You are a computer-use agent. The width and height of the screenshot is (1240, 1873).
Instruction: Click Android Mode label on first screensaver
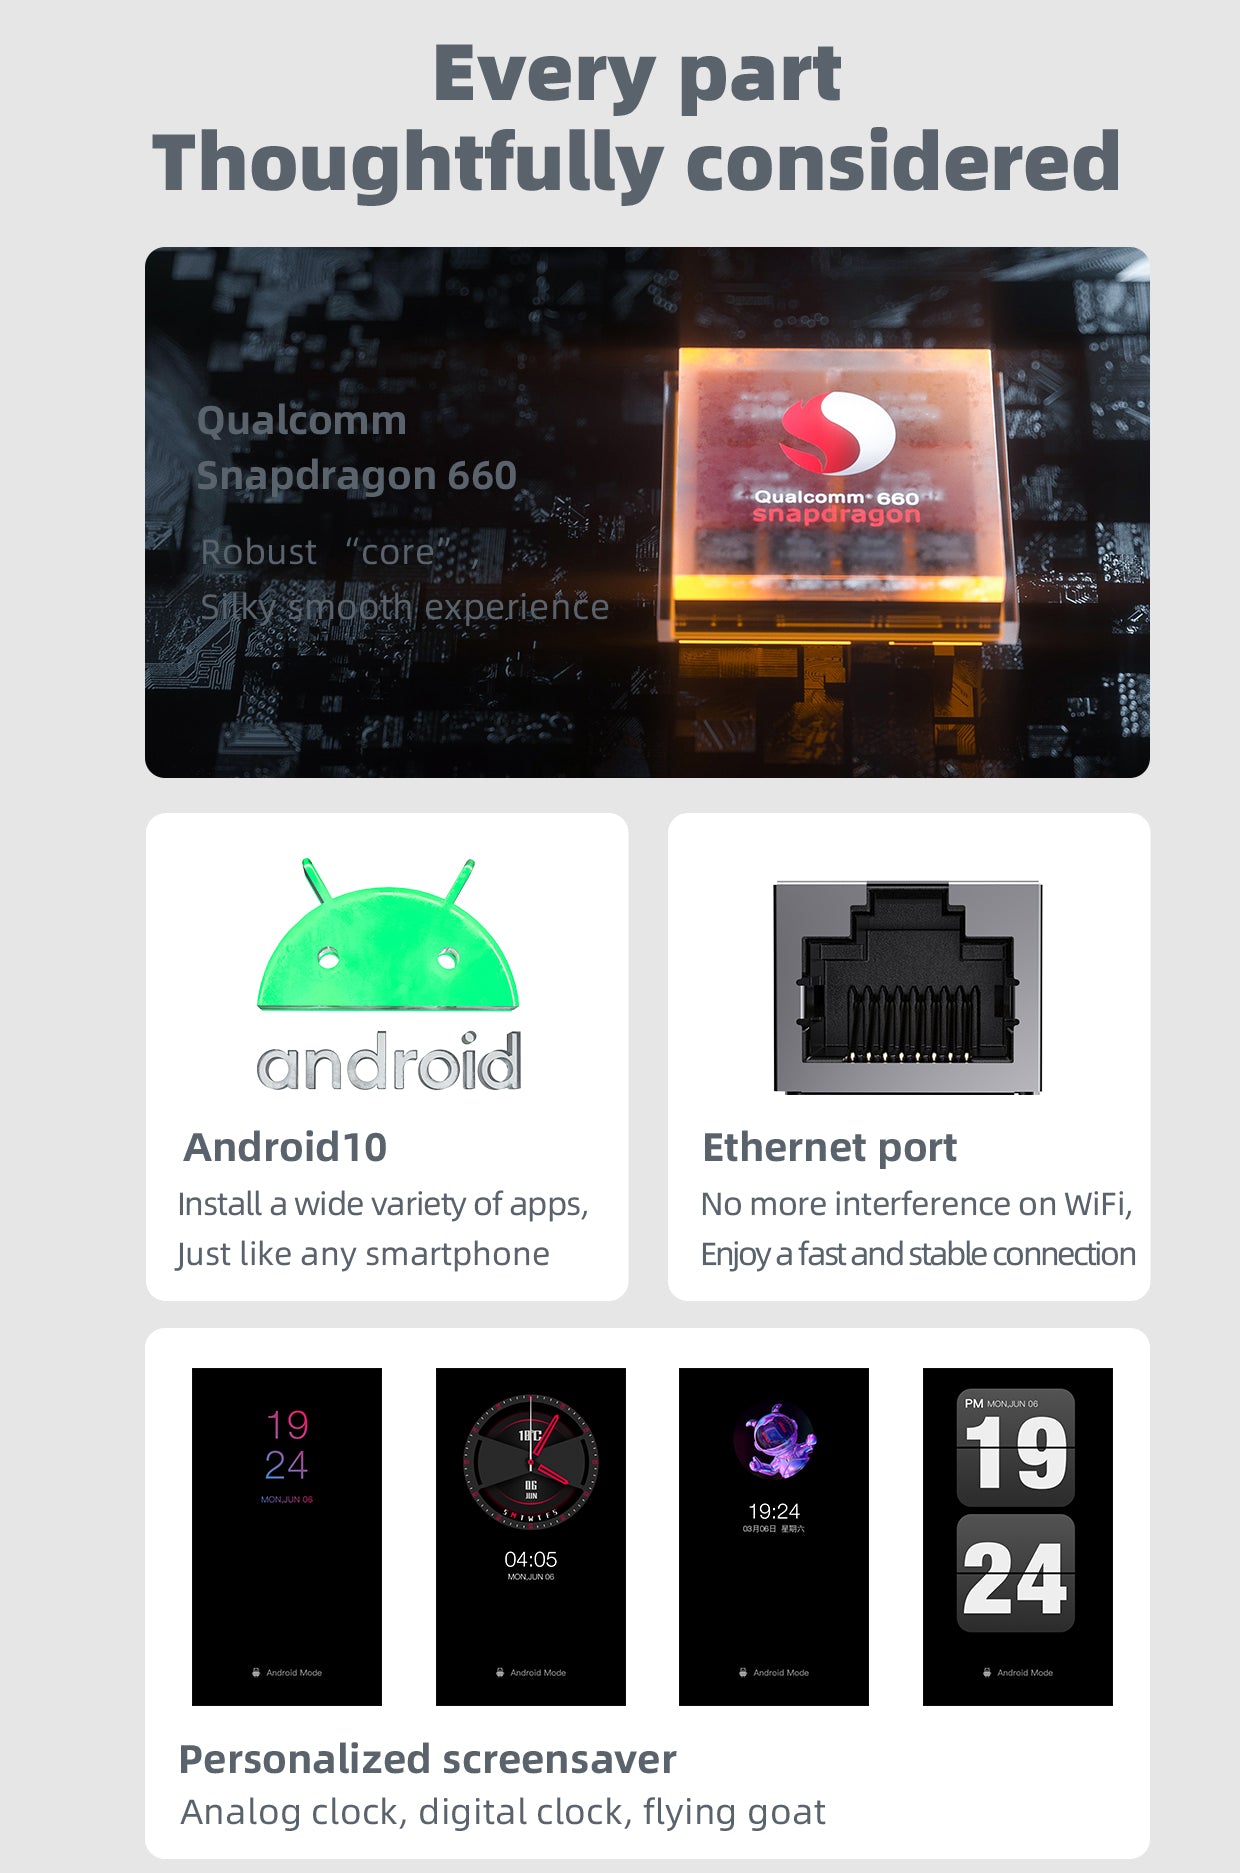pyautogui.click(x=287, y=1672)
